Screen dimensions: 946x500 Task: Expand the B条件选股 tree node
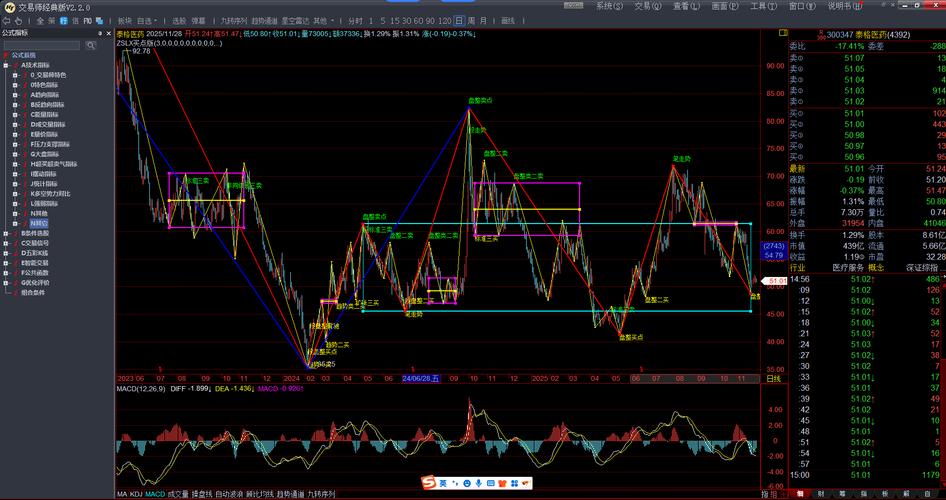7,233
